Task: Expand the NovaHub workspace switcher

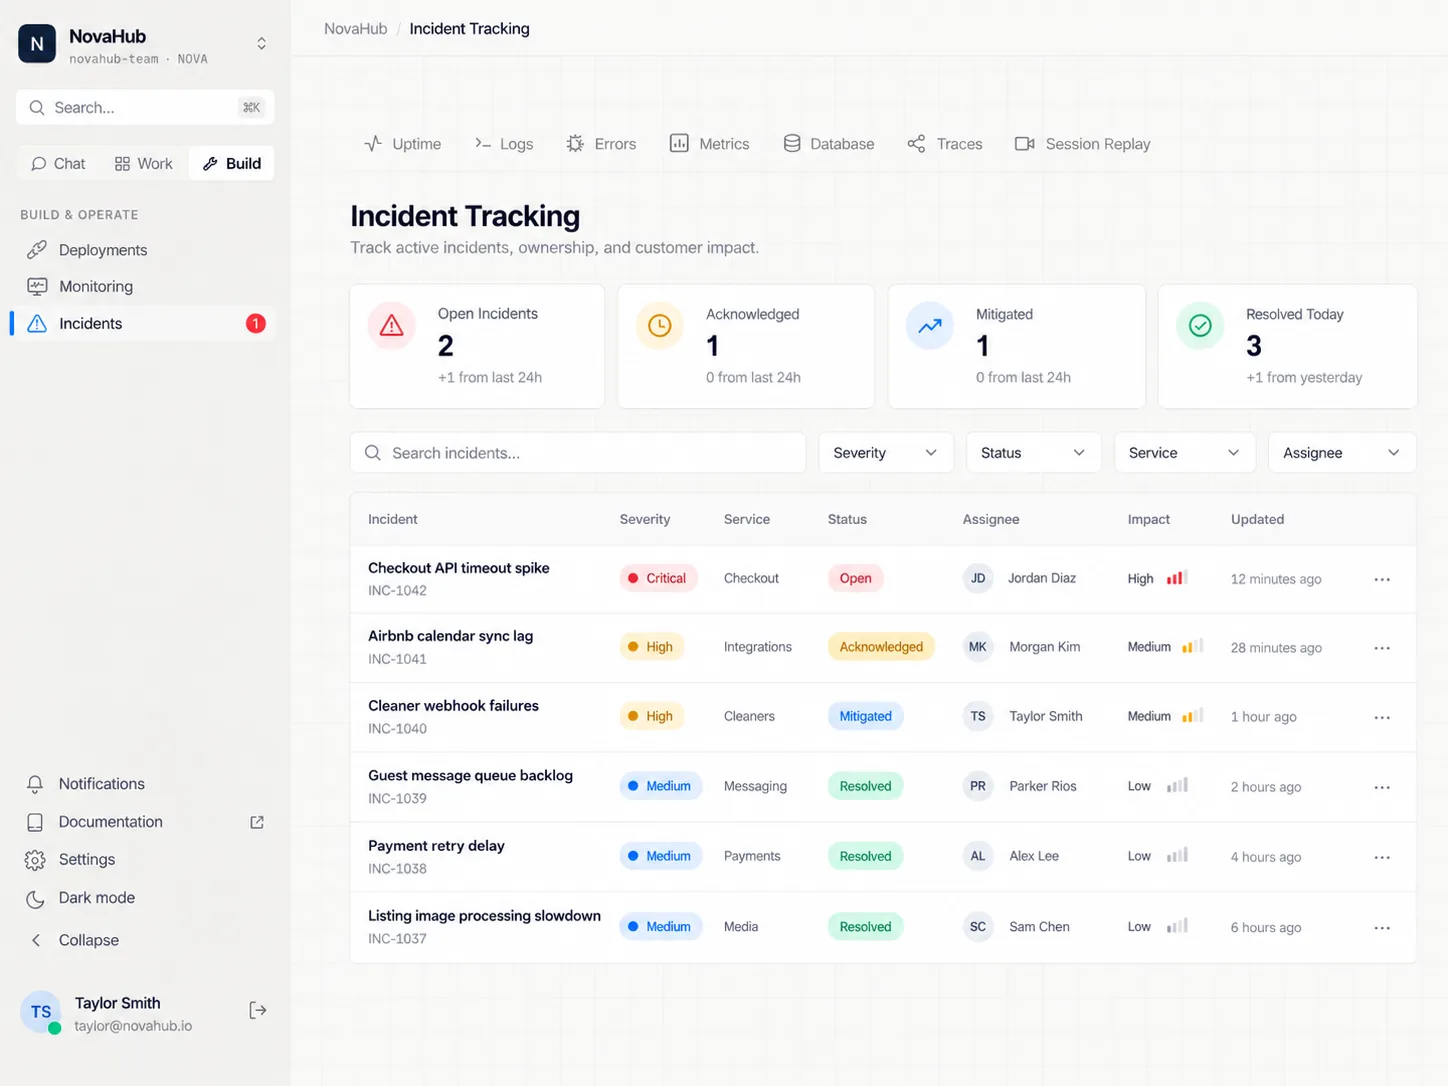Action: pos(261,44)
